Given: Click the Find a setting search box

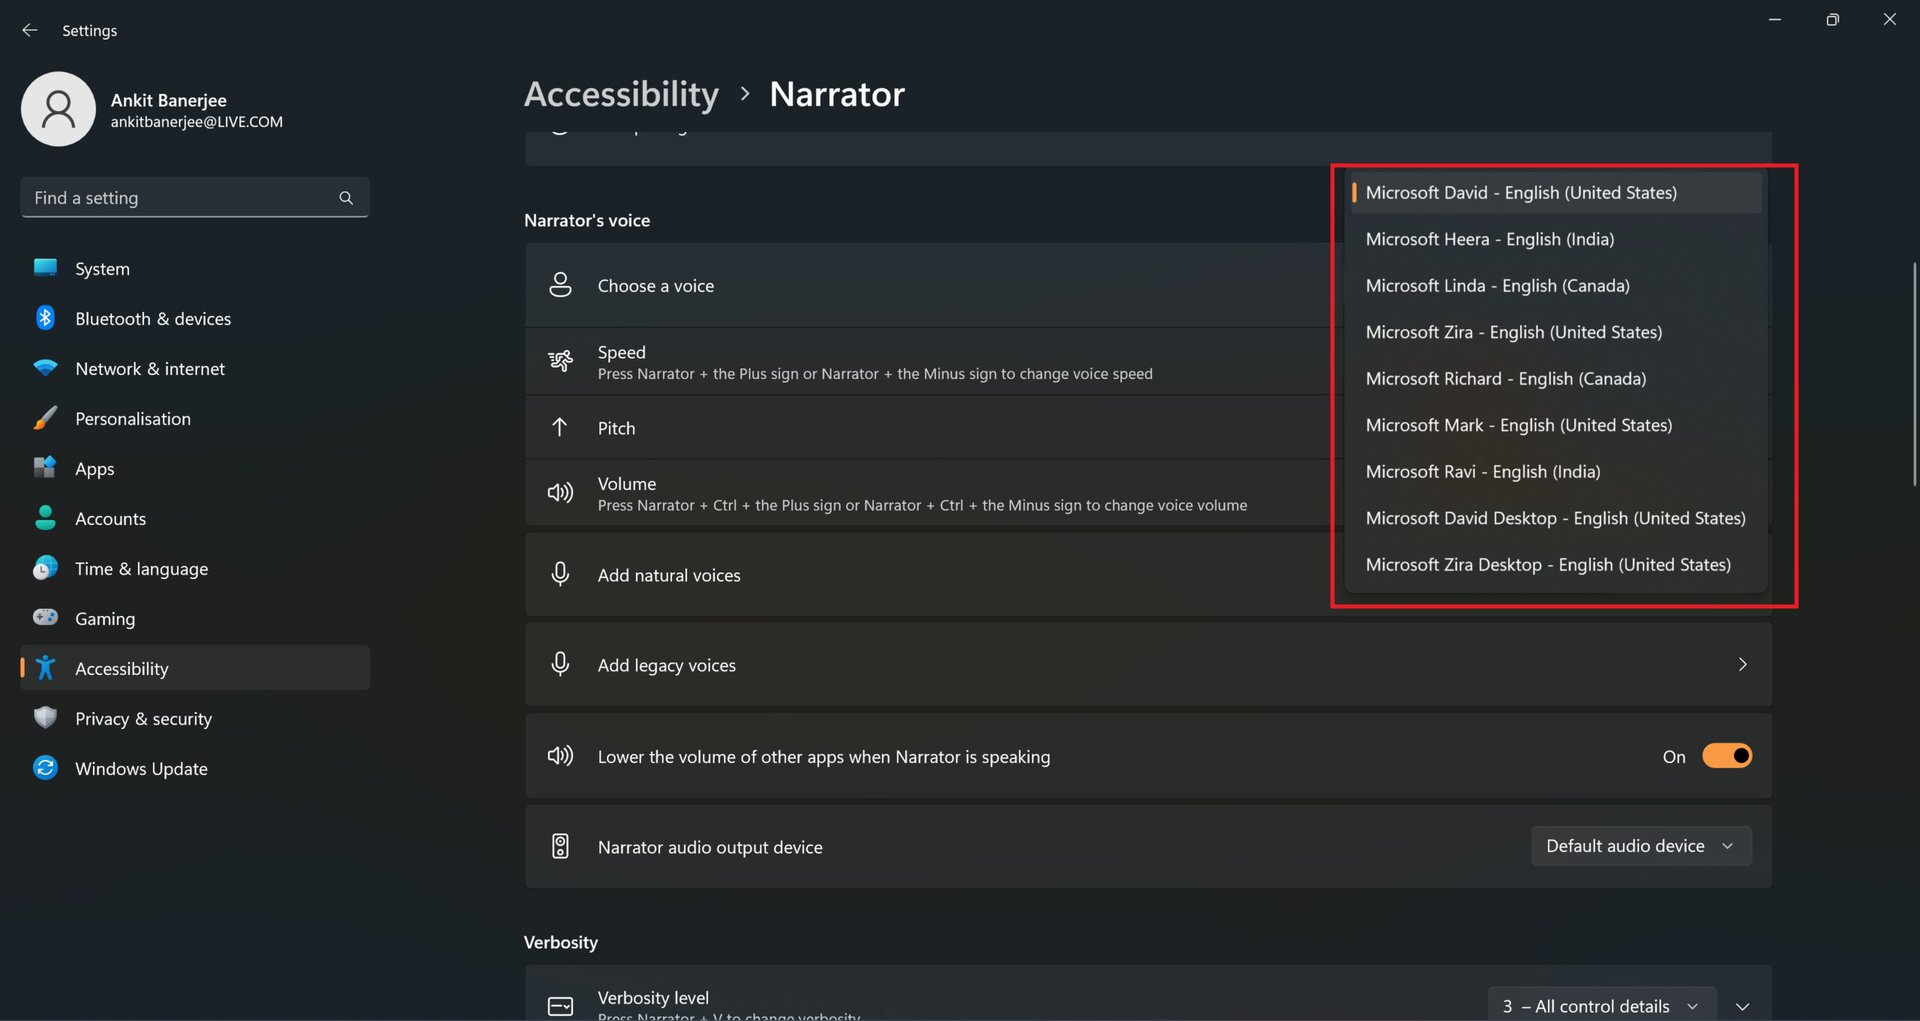Looking at the screenshot, I should [x=195, y=198].
